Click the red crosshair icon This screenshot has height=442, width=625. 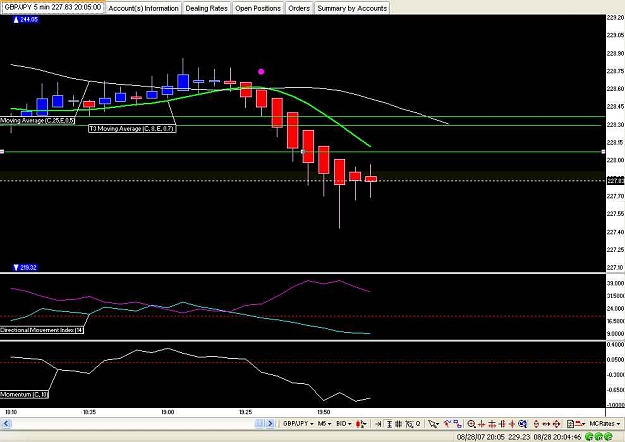(x=482, y=424)
